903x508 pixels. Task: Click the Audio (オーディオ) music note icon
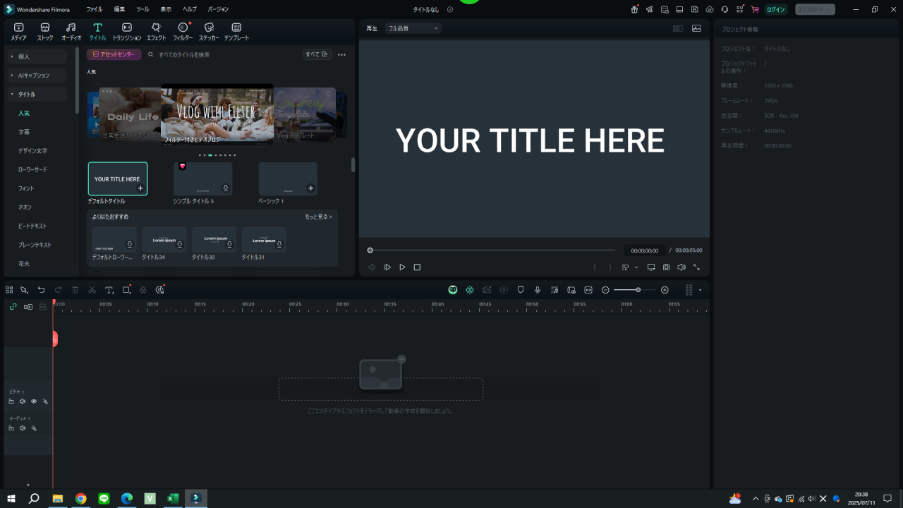click(x=71, y=31)
